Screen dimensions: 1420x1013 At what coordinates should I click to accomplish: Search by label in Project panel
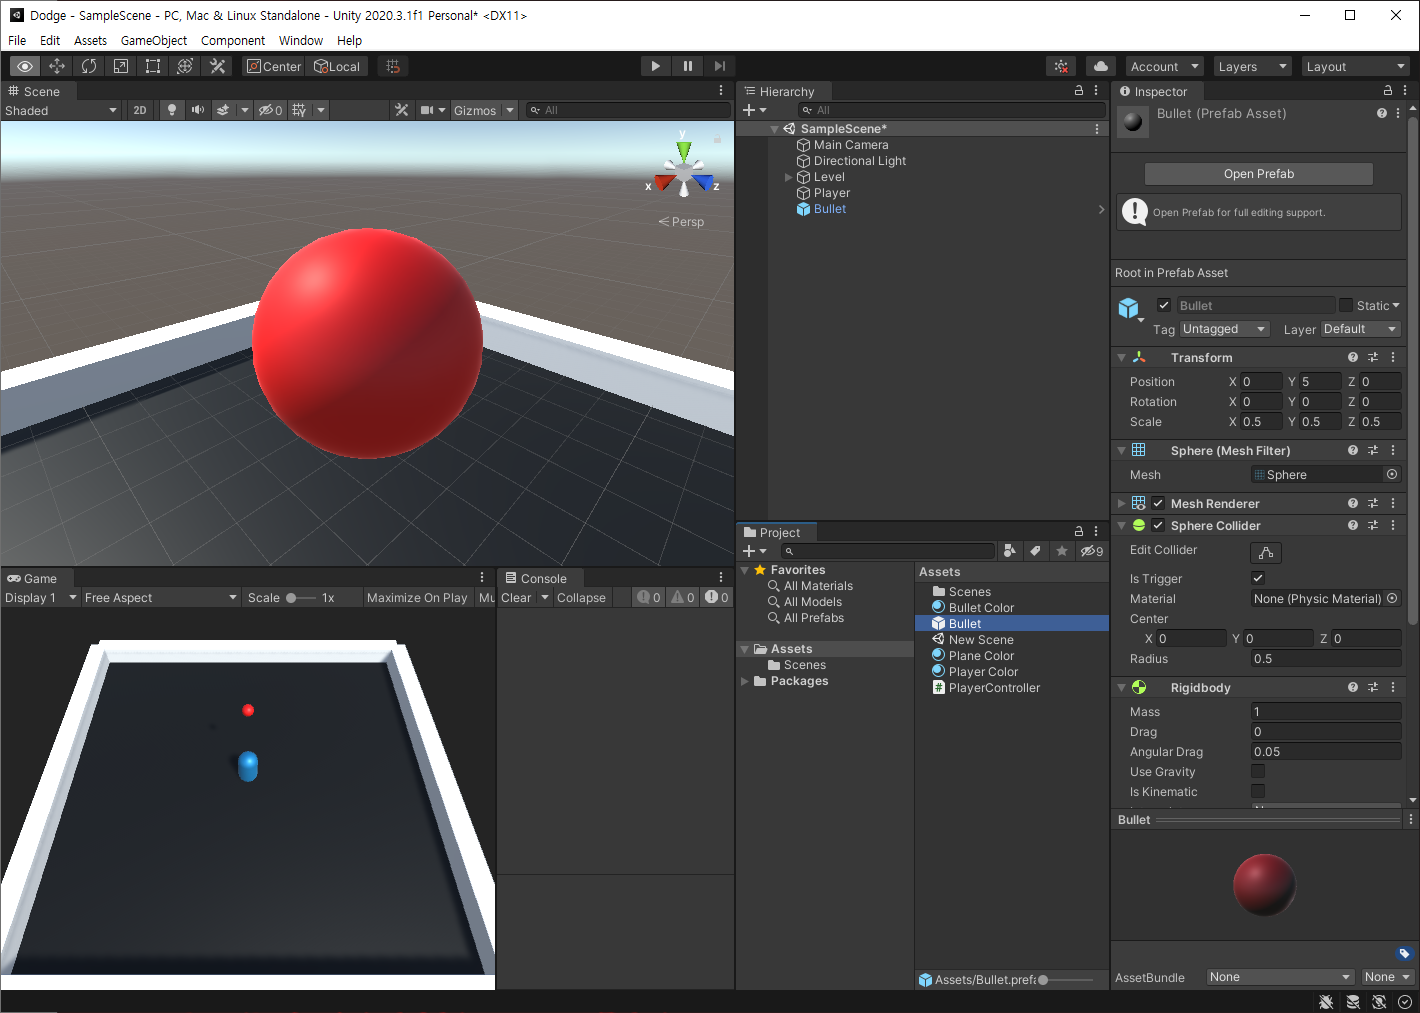pyautogui.click(x=1036, y=551)
